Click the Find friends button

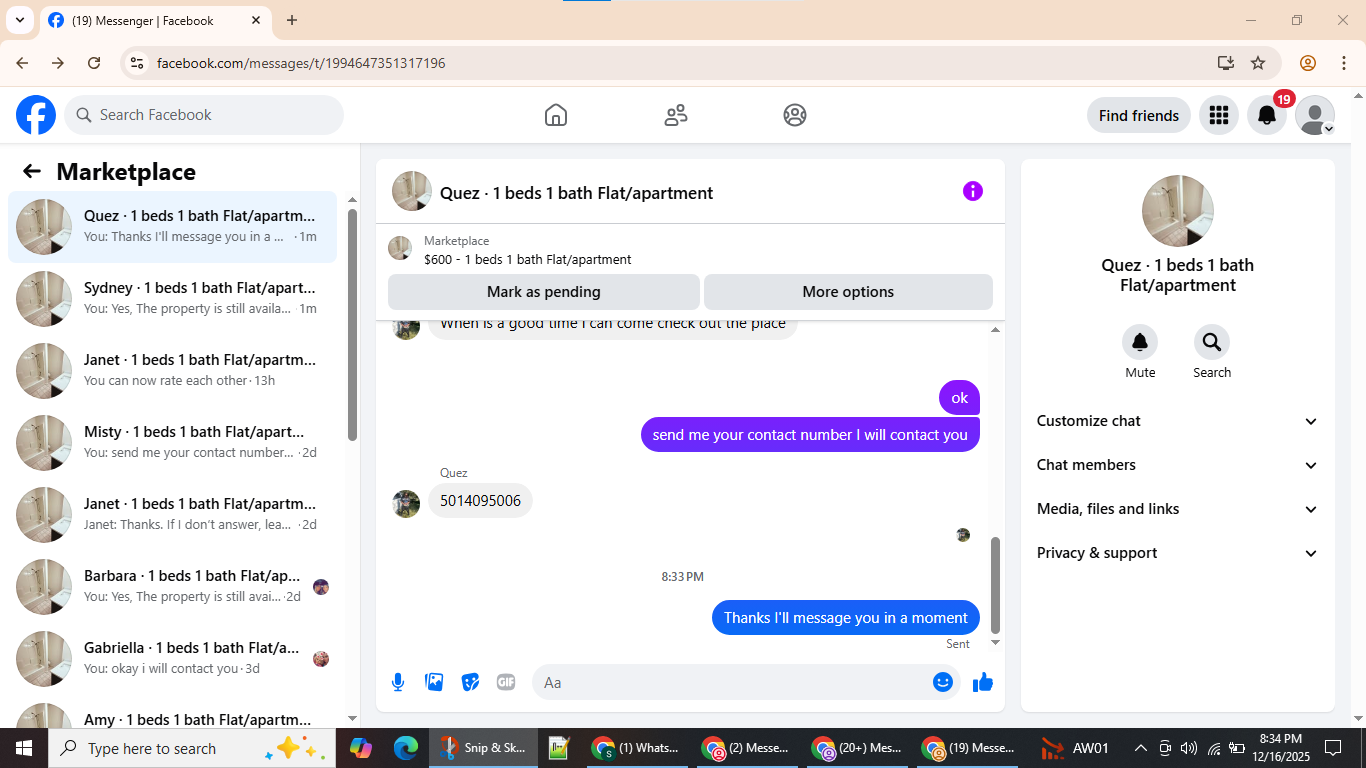[1139, 115]
